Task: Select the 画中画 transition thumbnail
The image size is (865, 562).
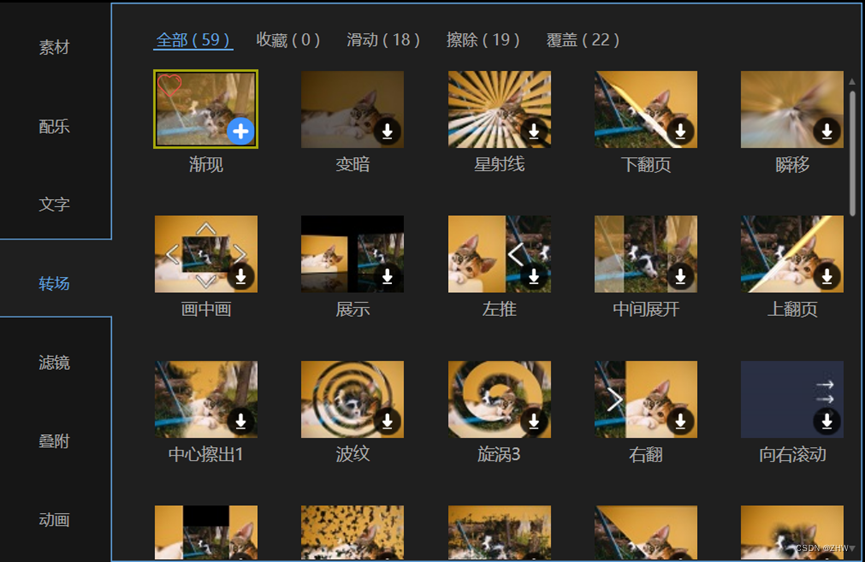Action: click(x=206, y=254)
